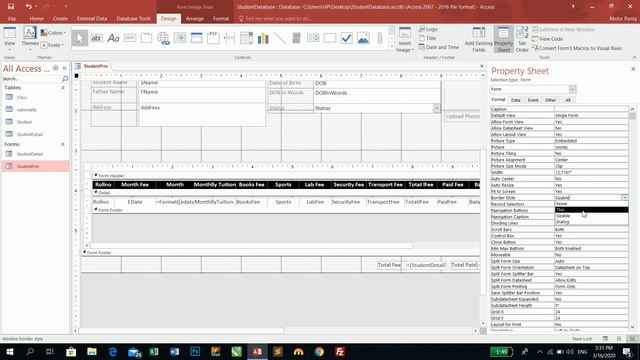Click View Code in Tools group
This screenshot has height=360, width=640.
click(x=547, y=39)
